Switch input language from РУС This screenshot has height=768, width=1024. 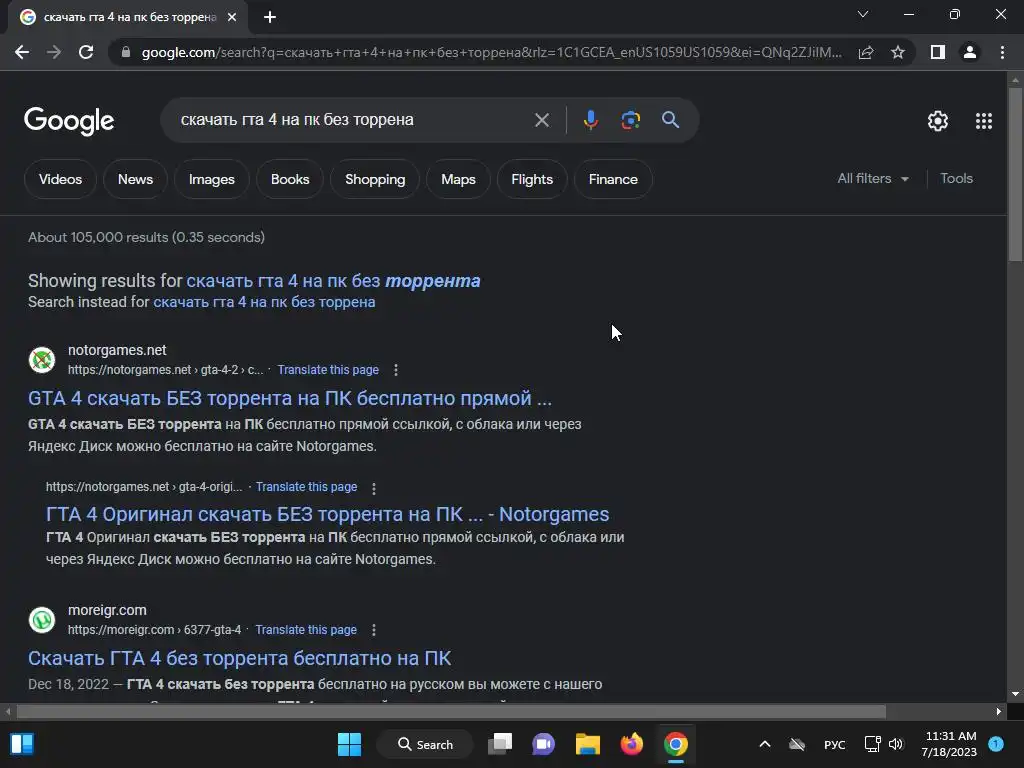[835, 744]
